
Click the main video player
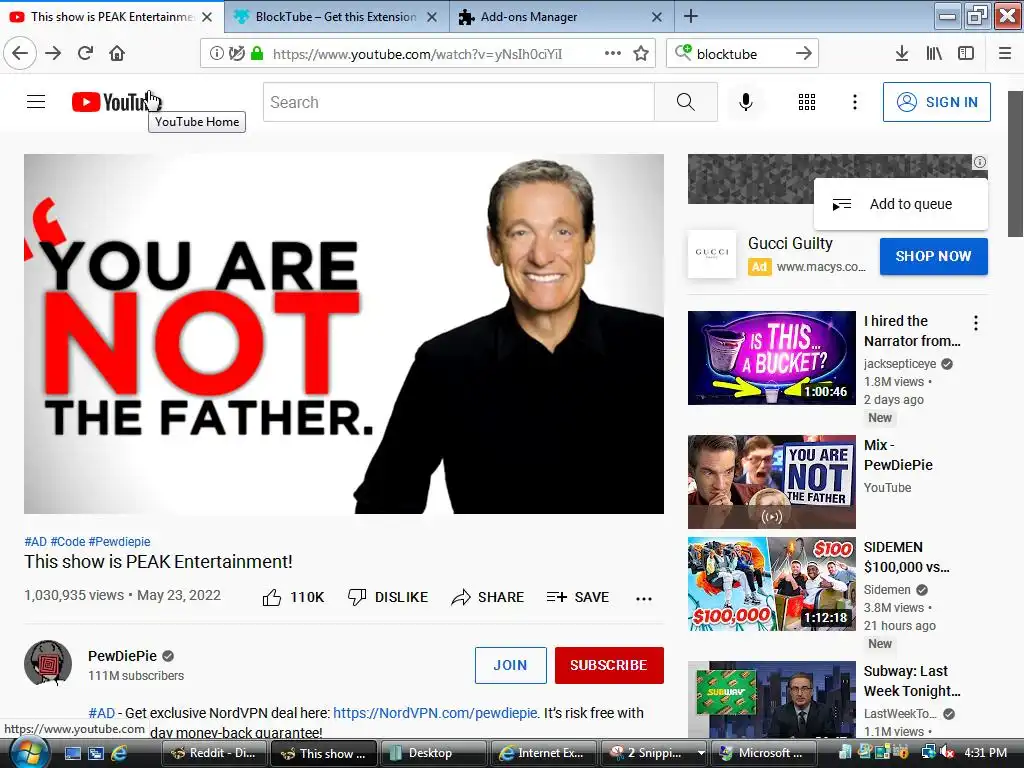click(344, 334)
